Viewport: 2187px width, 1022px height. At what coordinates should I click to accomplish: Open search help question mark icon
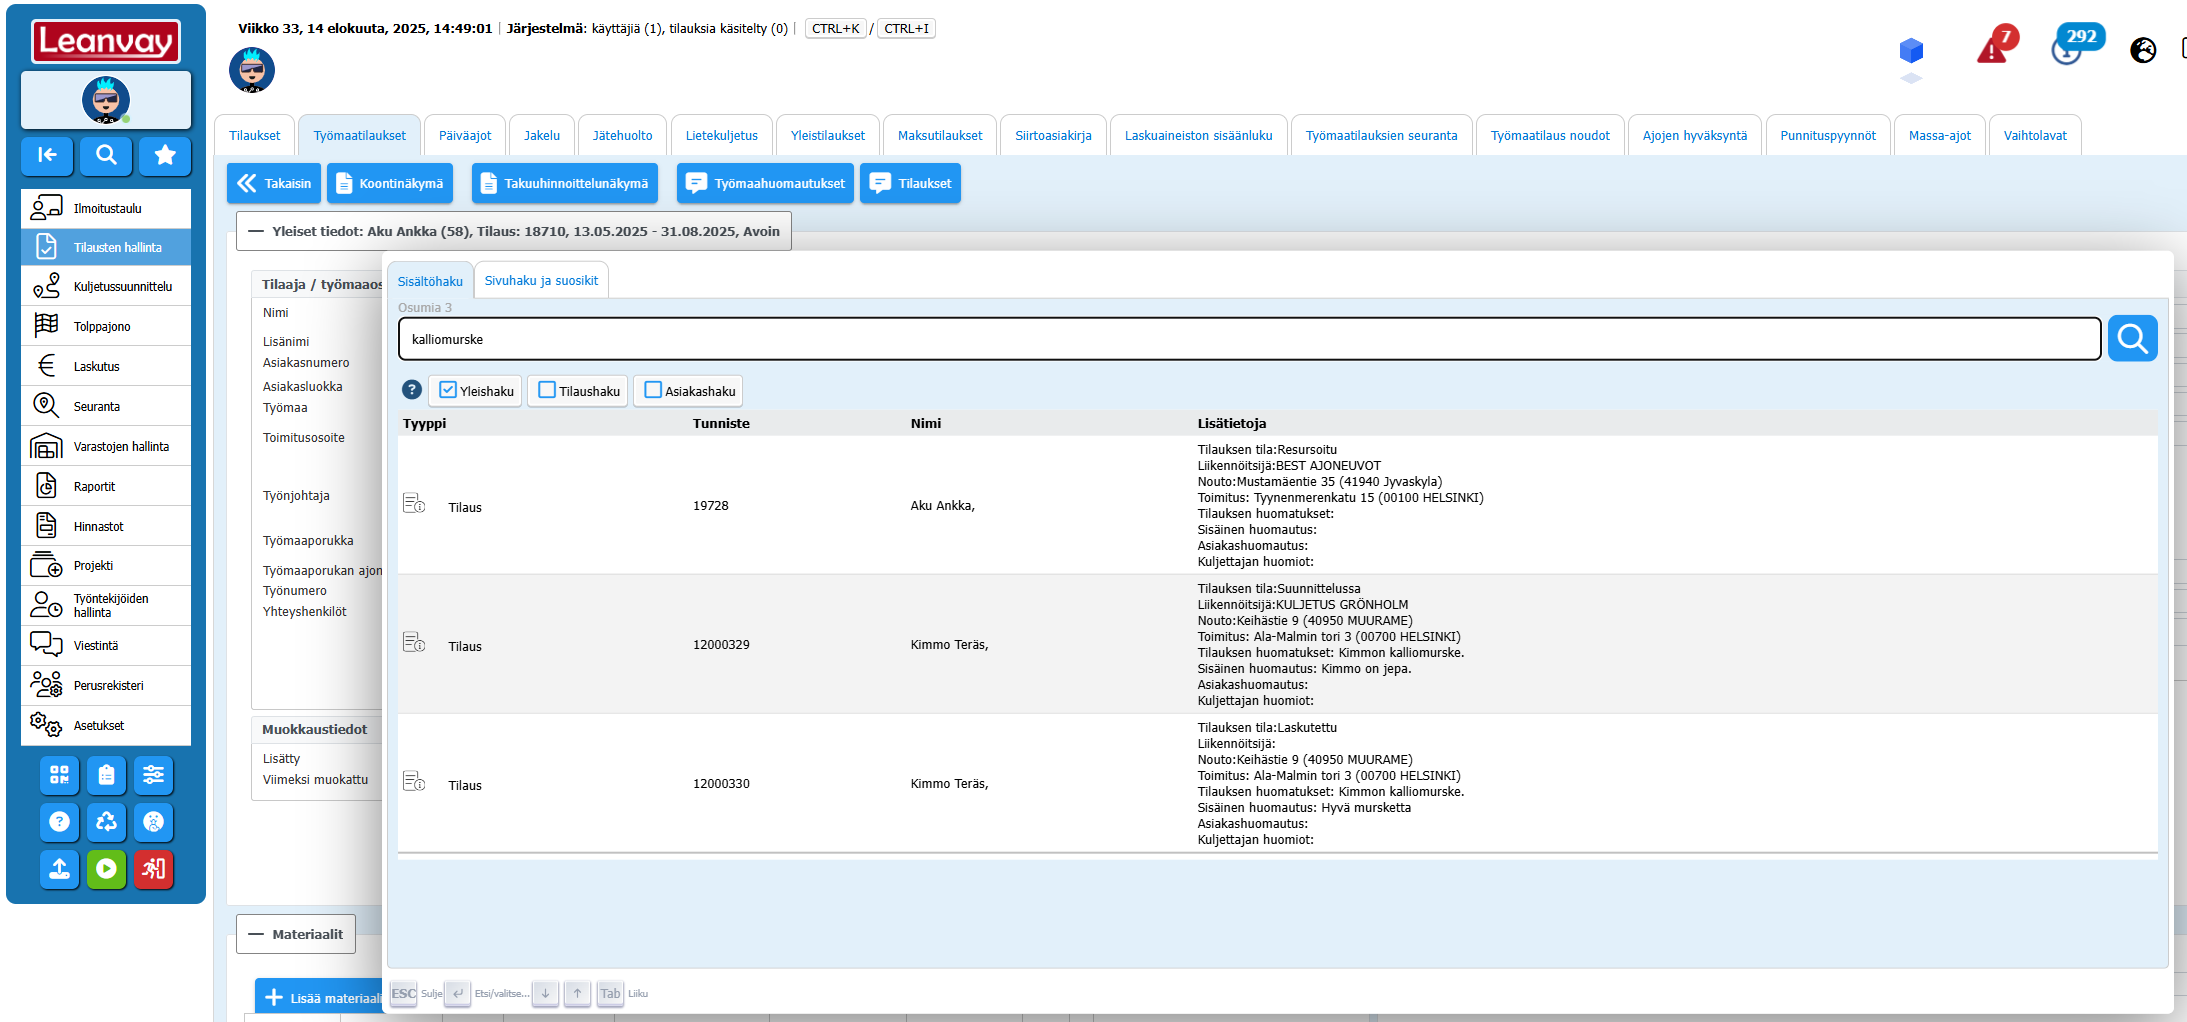coord(411,390)
